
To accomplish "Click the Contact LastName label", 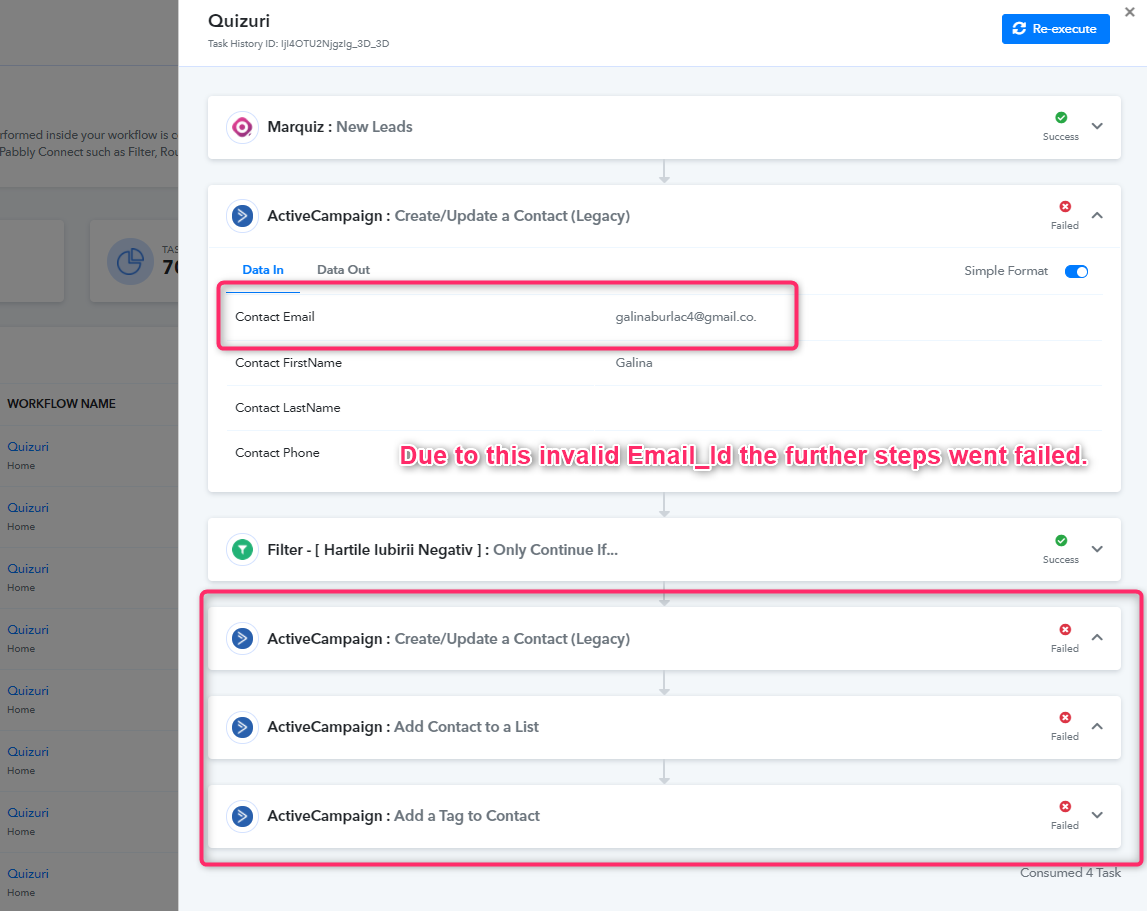I will 287,408.
